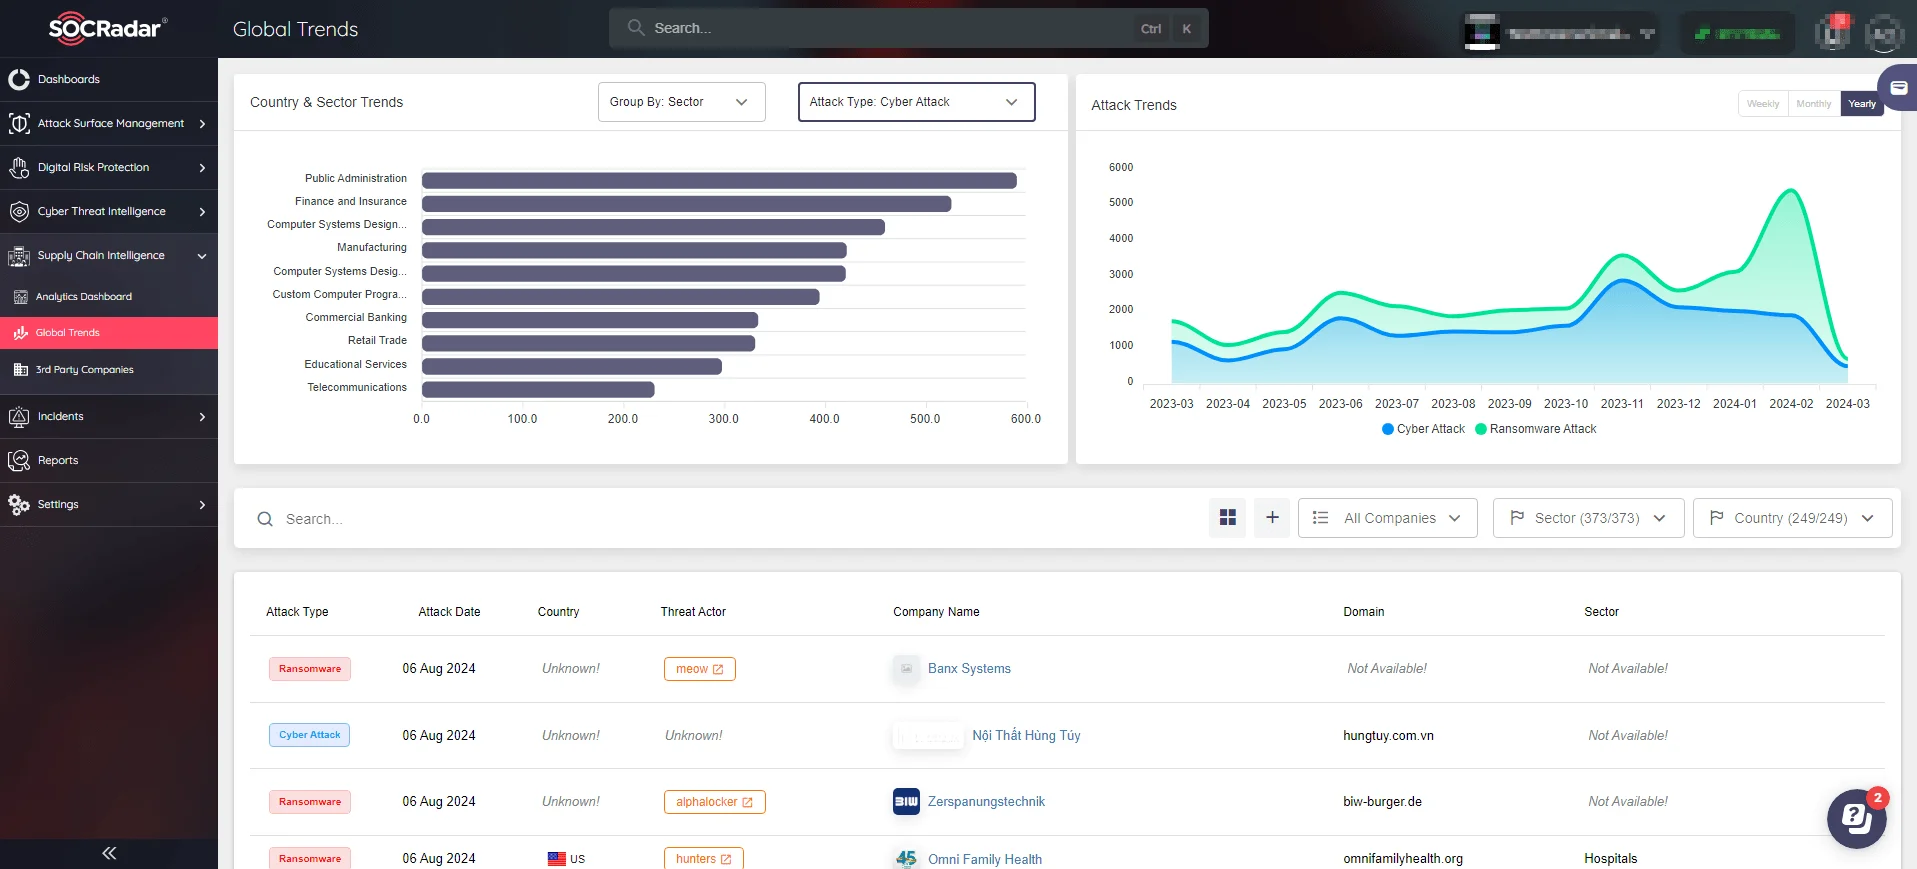Click the Company Name column header
The height and width of the screenshot is (869, 1917).
click(x=936, y=612)
